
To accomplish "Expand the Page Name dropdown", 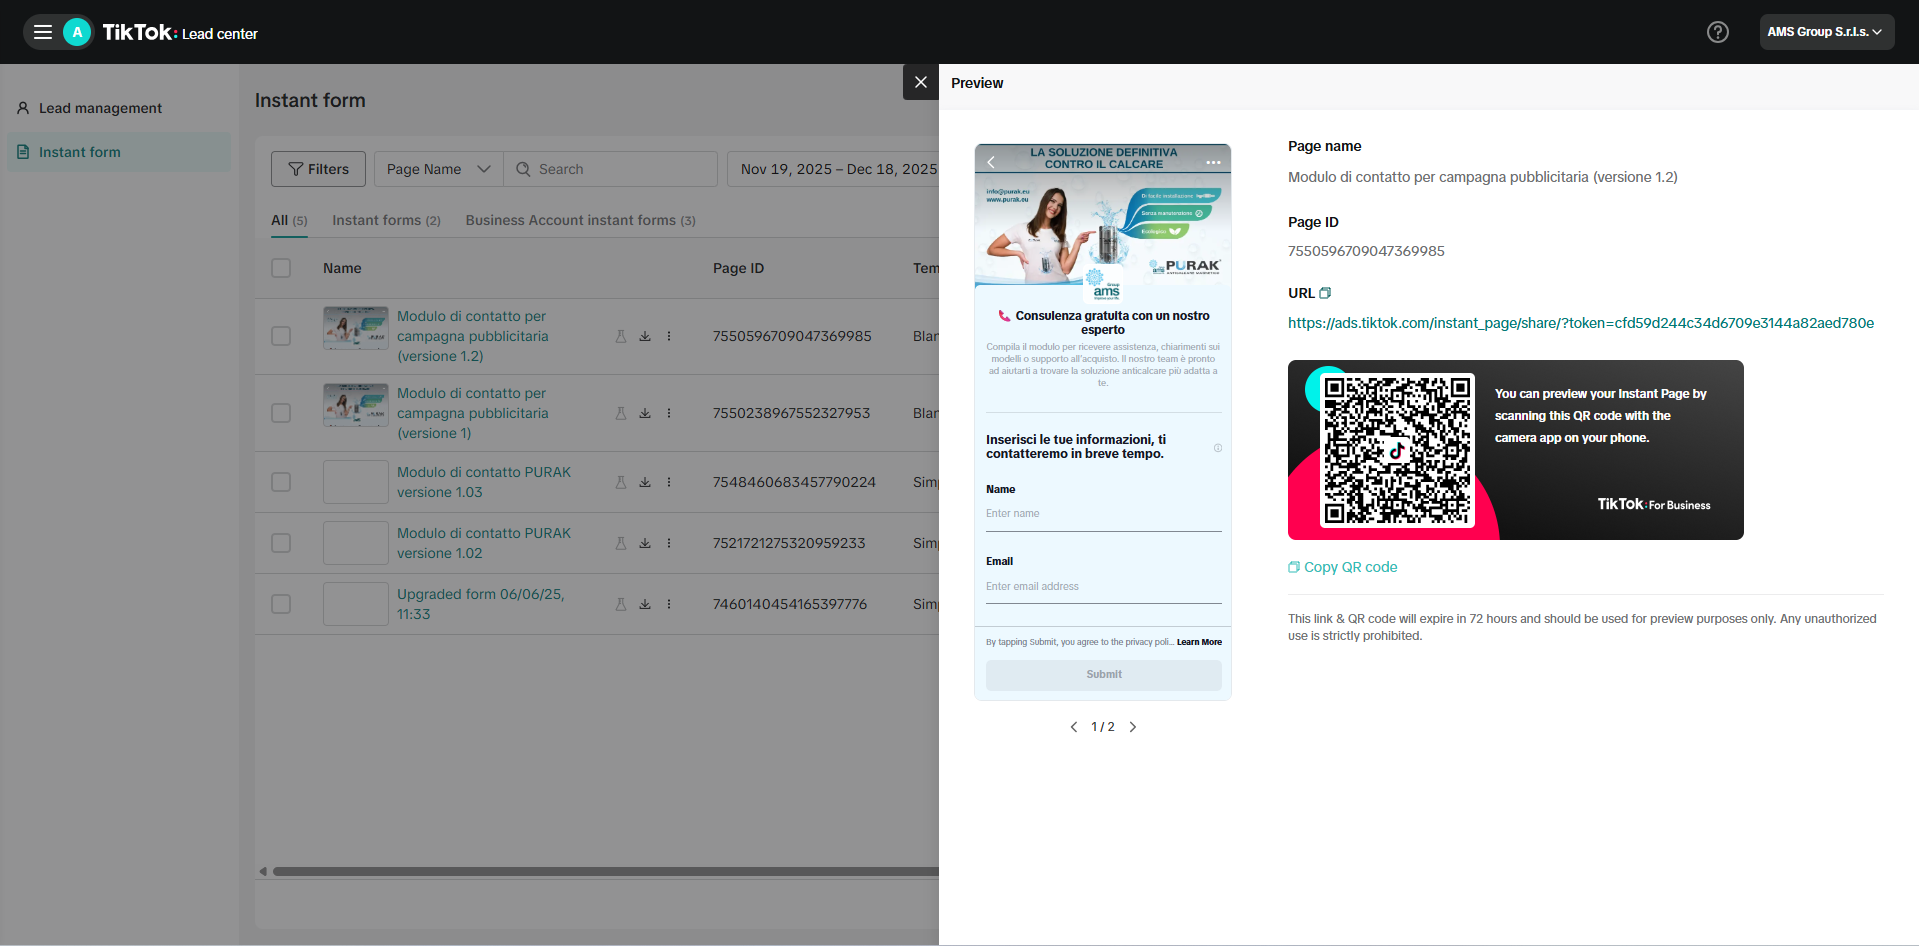I will point(439,169).
